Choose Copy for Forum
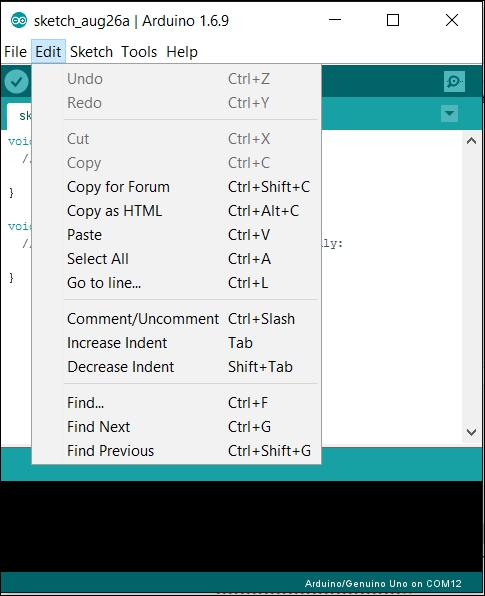Screen dimensions: 485x596 tap(176, 187)
